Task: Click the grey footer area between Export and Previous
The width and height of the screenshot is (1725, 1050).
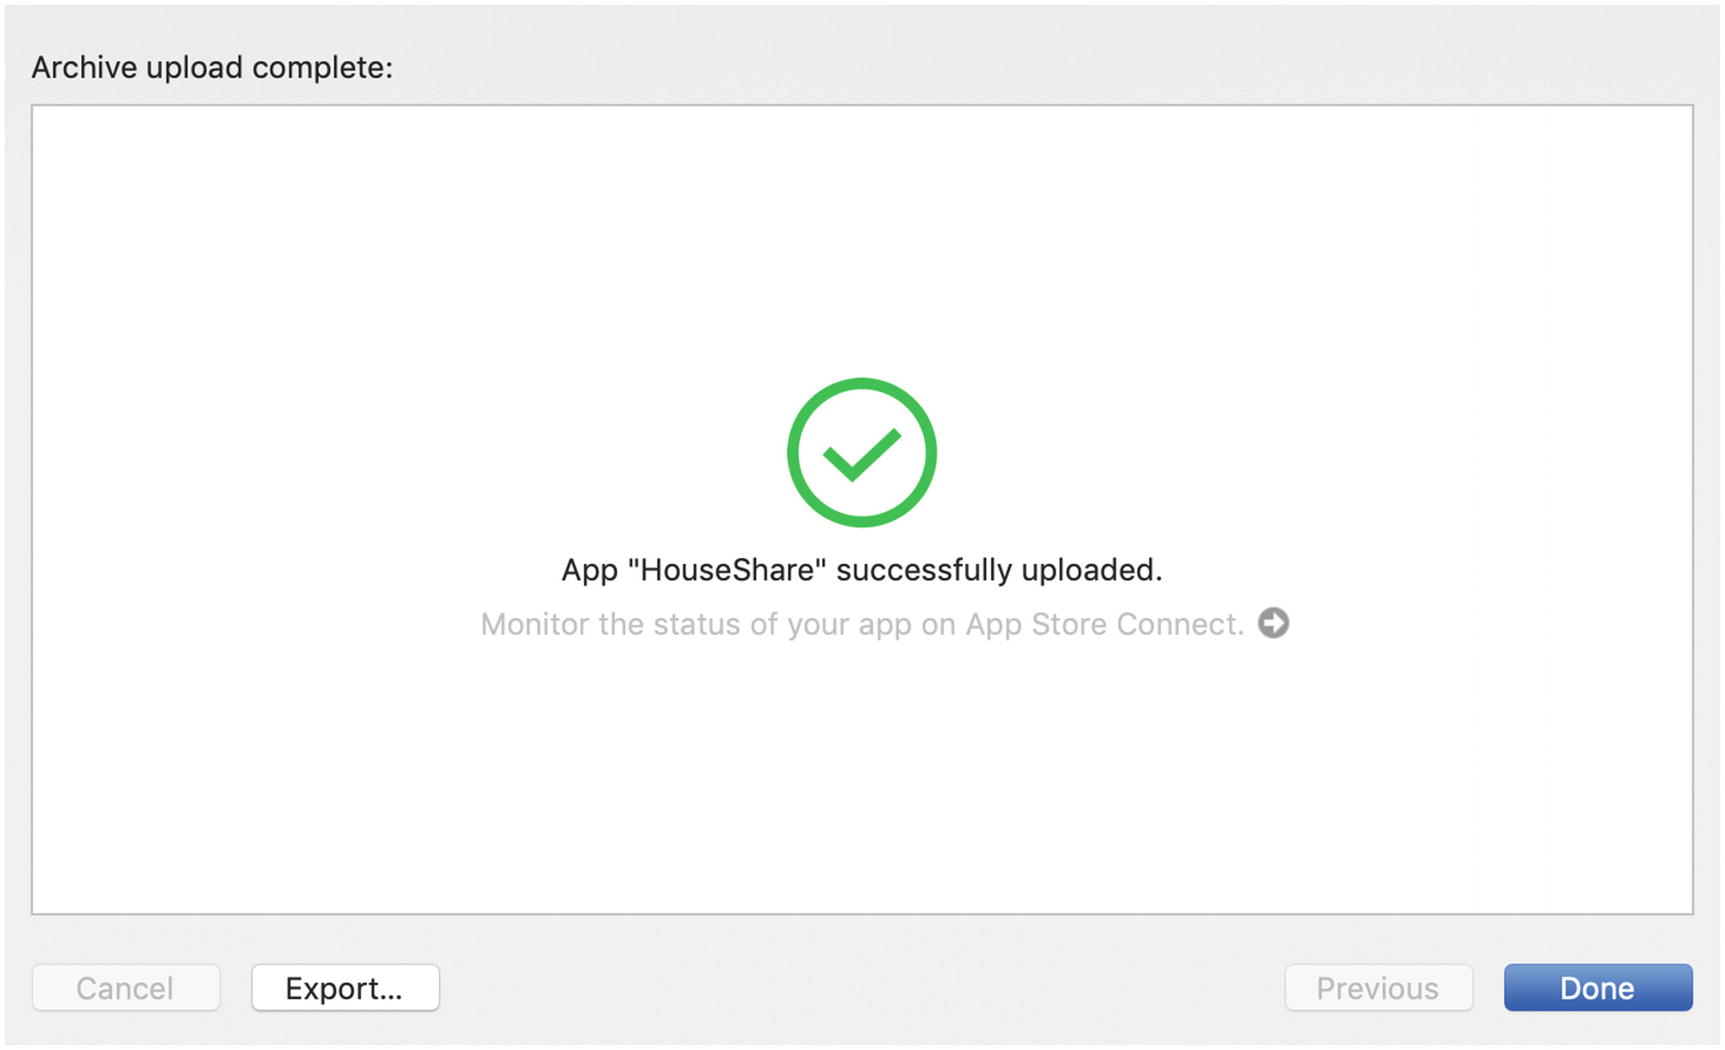Action: click(x=860, y=988)
